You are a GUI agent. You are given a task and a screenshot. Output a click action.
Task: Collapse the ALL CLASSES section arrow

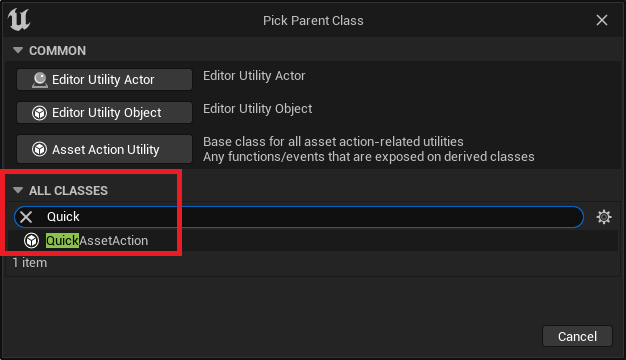click(18, 190)
